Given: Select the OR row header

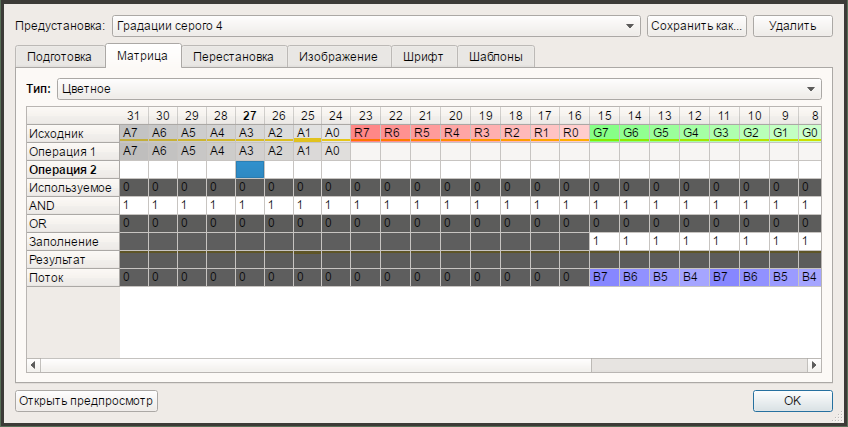Looking at the screenshot, I should click(73, 223).
